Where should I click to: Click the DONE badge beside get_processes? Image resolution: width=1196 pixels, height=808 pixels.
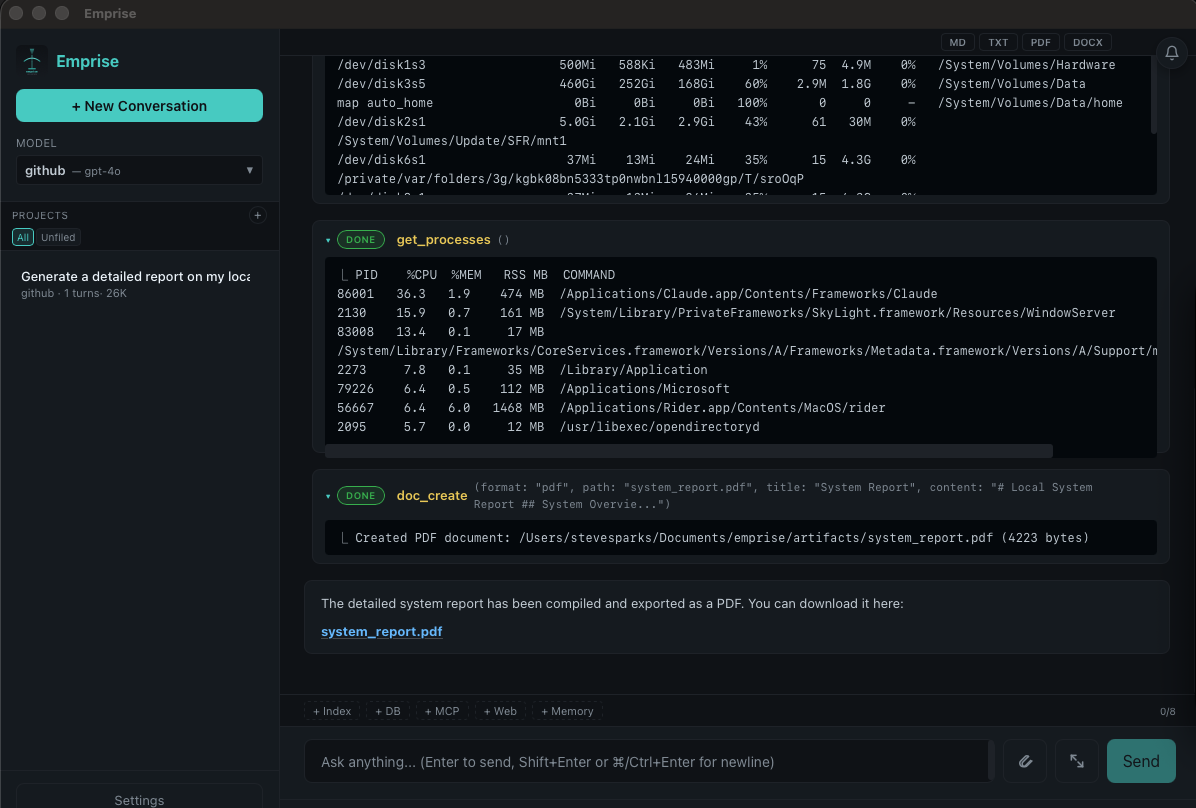(x=361, y=240)
